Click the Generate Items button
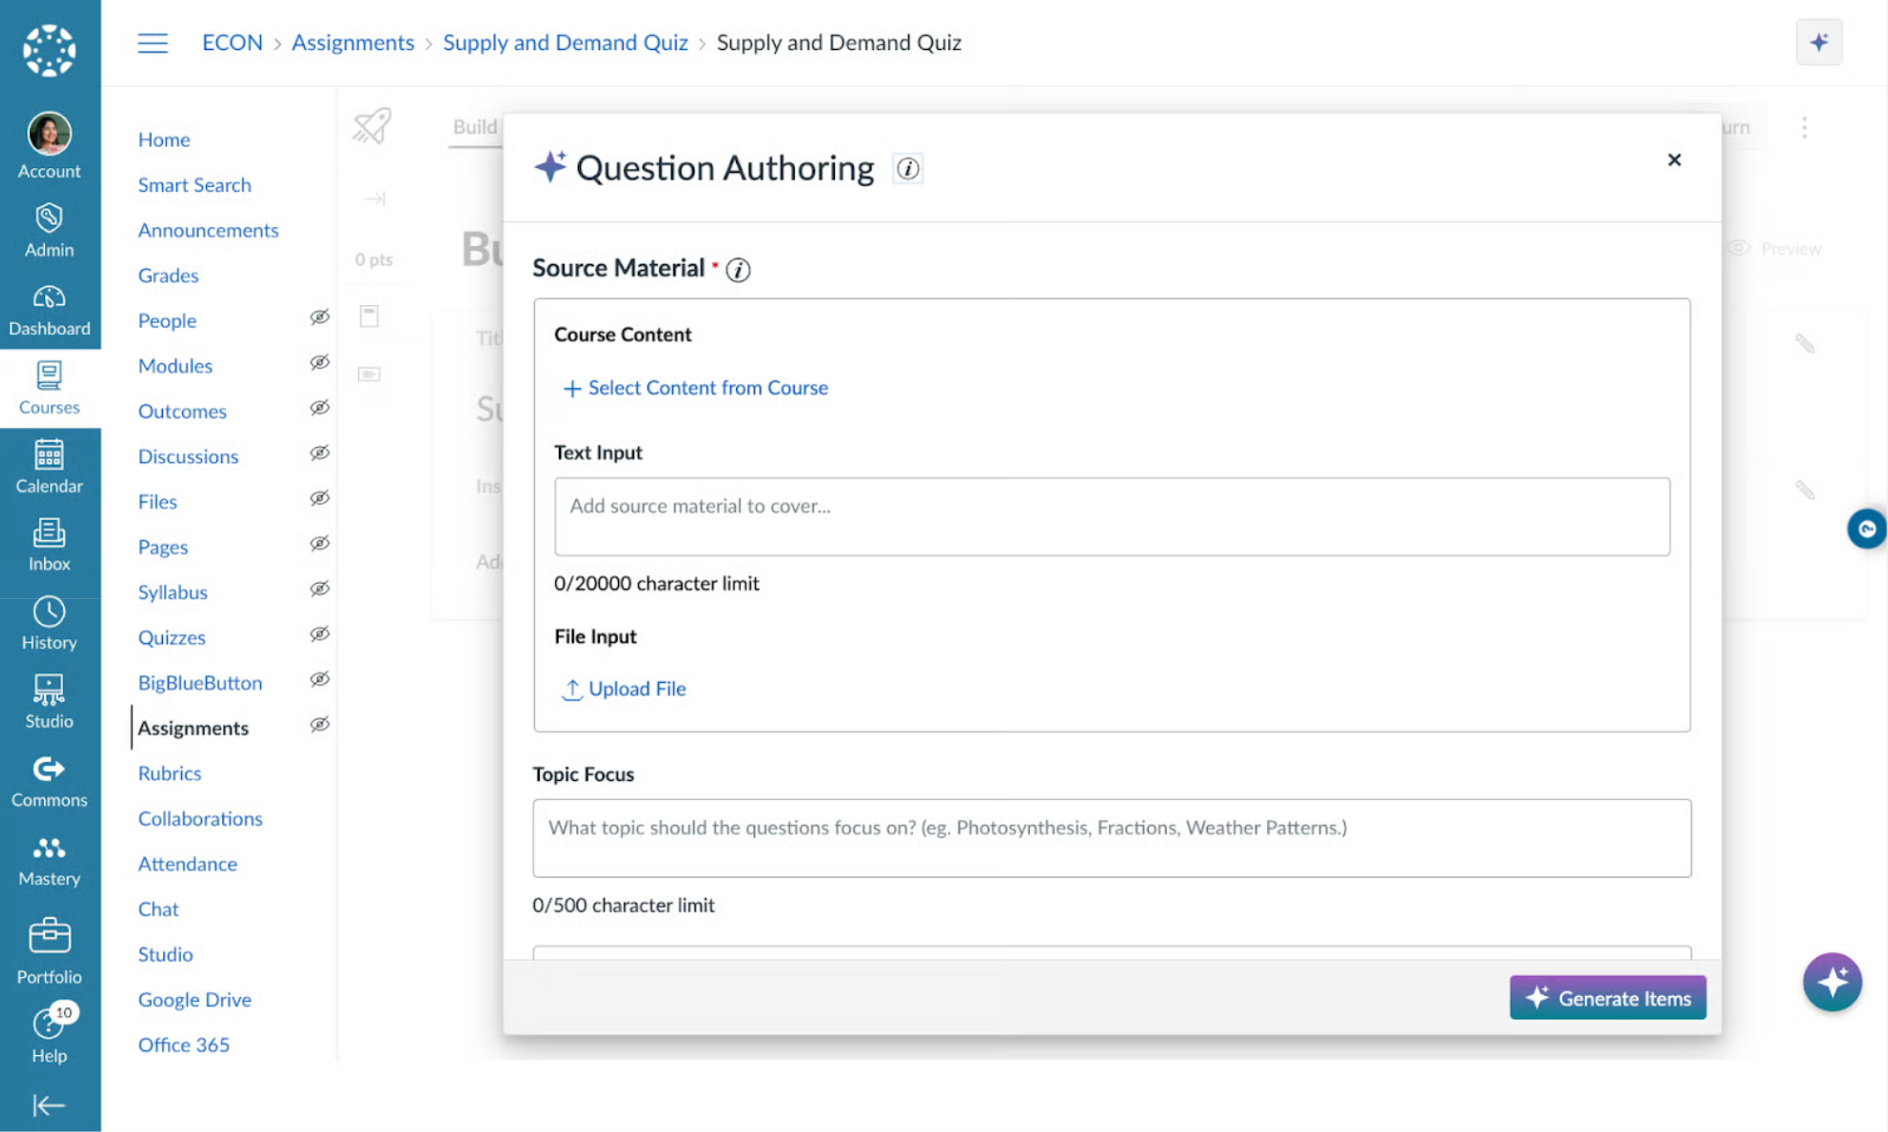The height and width of the screenshot is (1132, 1888). click(1607, 997)
